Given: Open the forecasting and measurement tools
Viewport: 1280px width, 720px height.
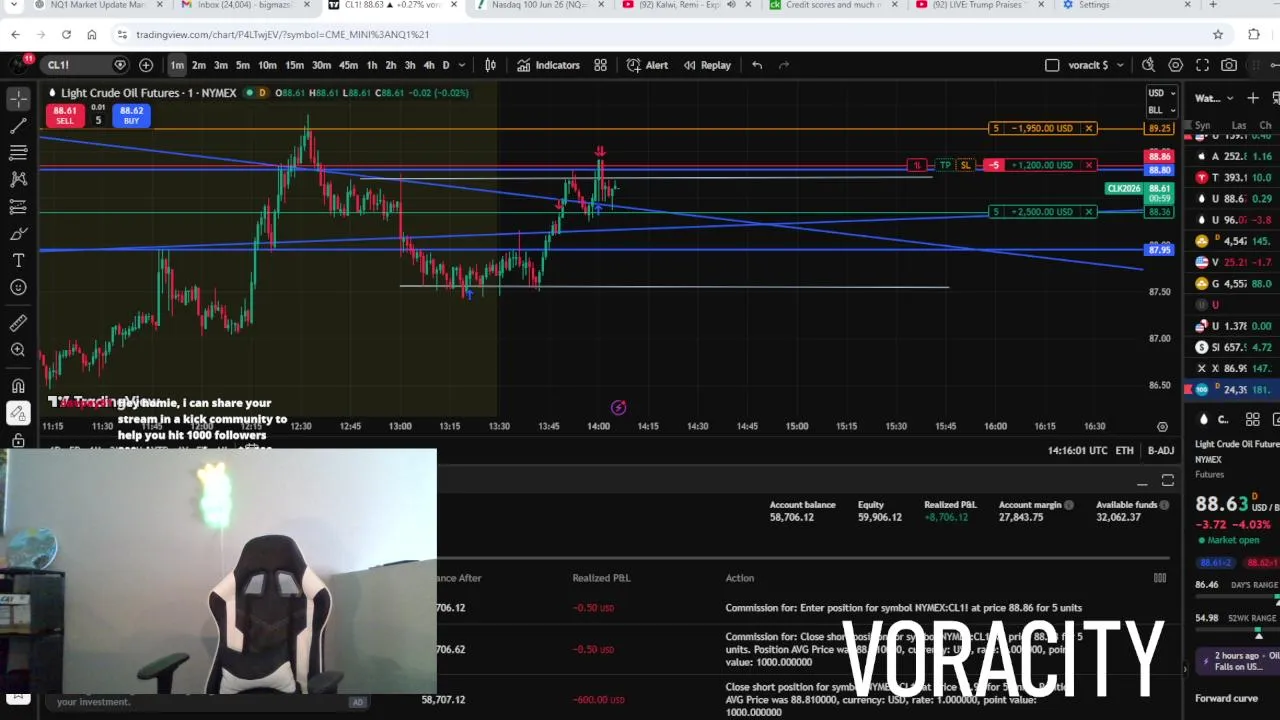Looking at the screenshot, I should click(x=18, y=207).
